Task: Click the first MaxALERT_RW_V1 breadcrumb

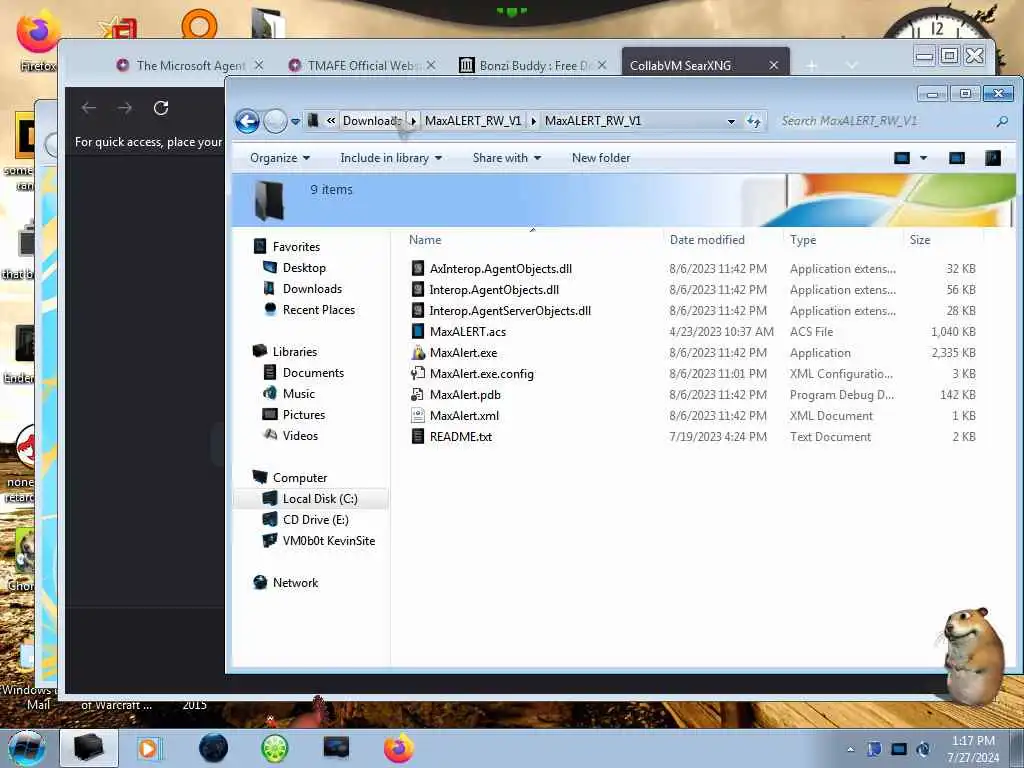Action: [473, 121]
